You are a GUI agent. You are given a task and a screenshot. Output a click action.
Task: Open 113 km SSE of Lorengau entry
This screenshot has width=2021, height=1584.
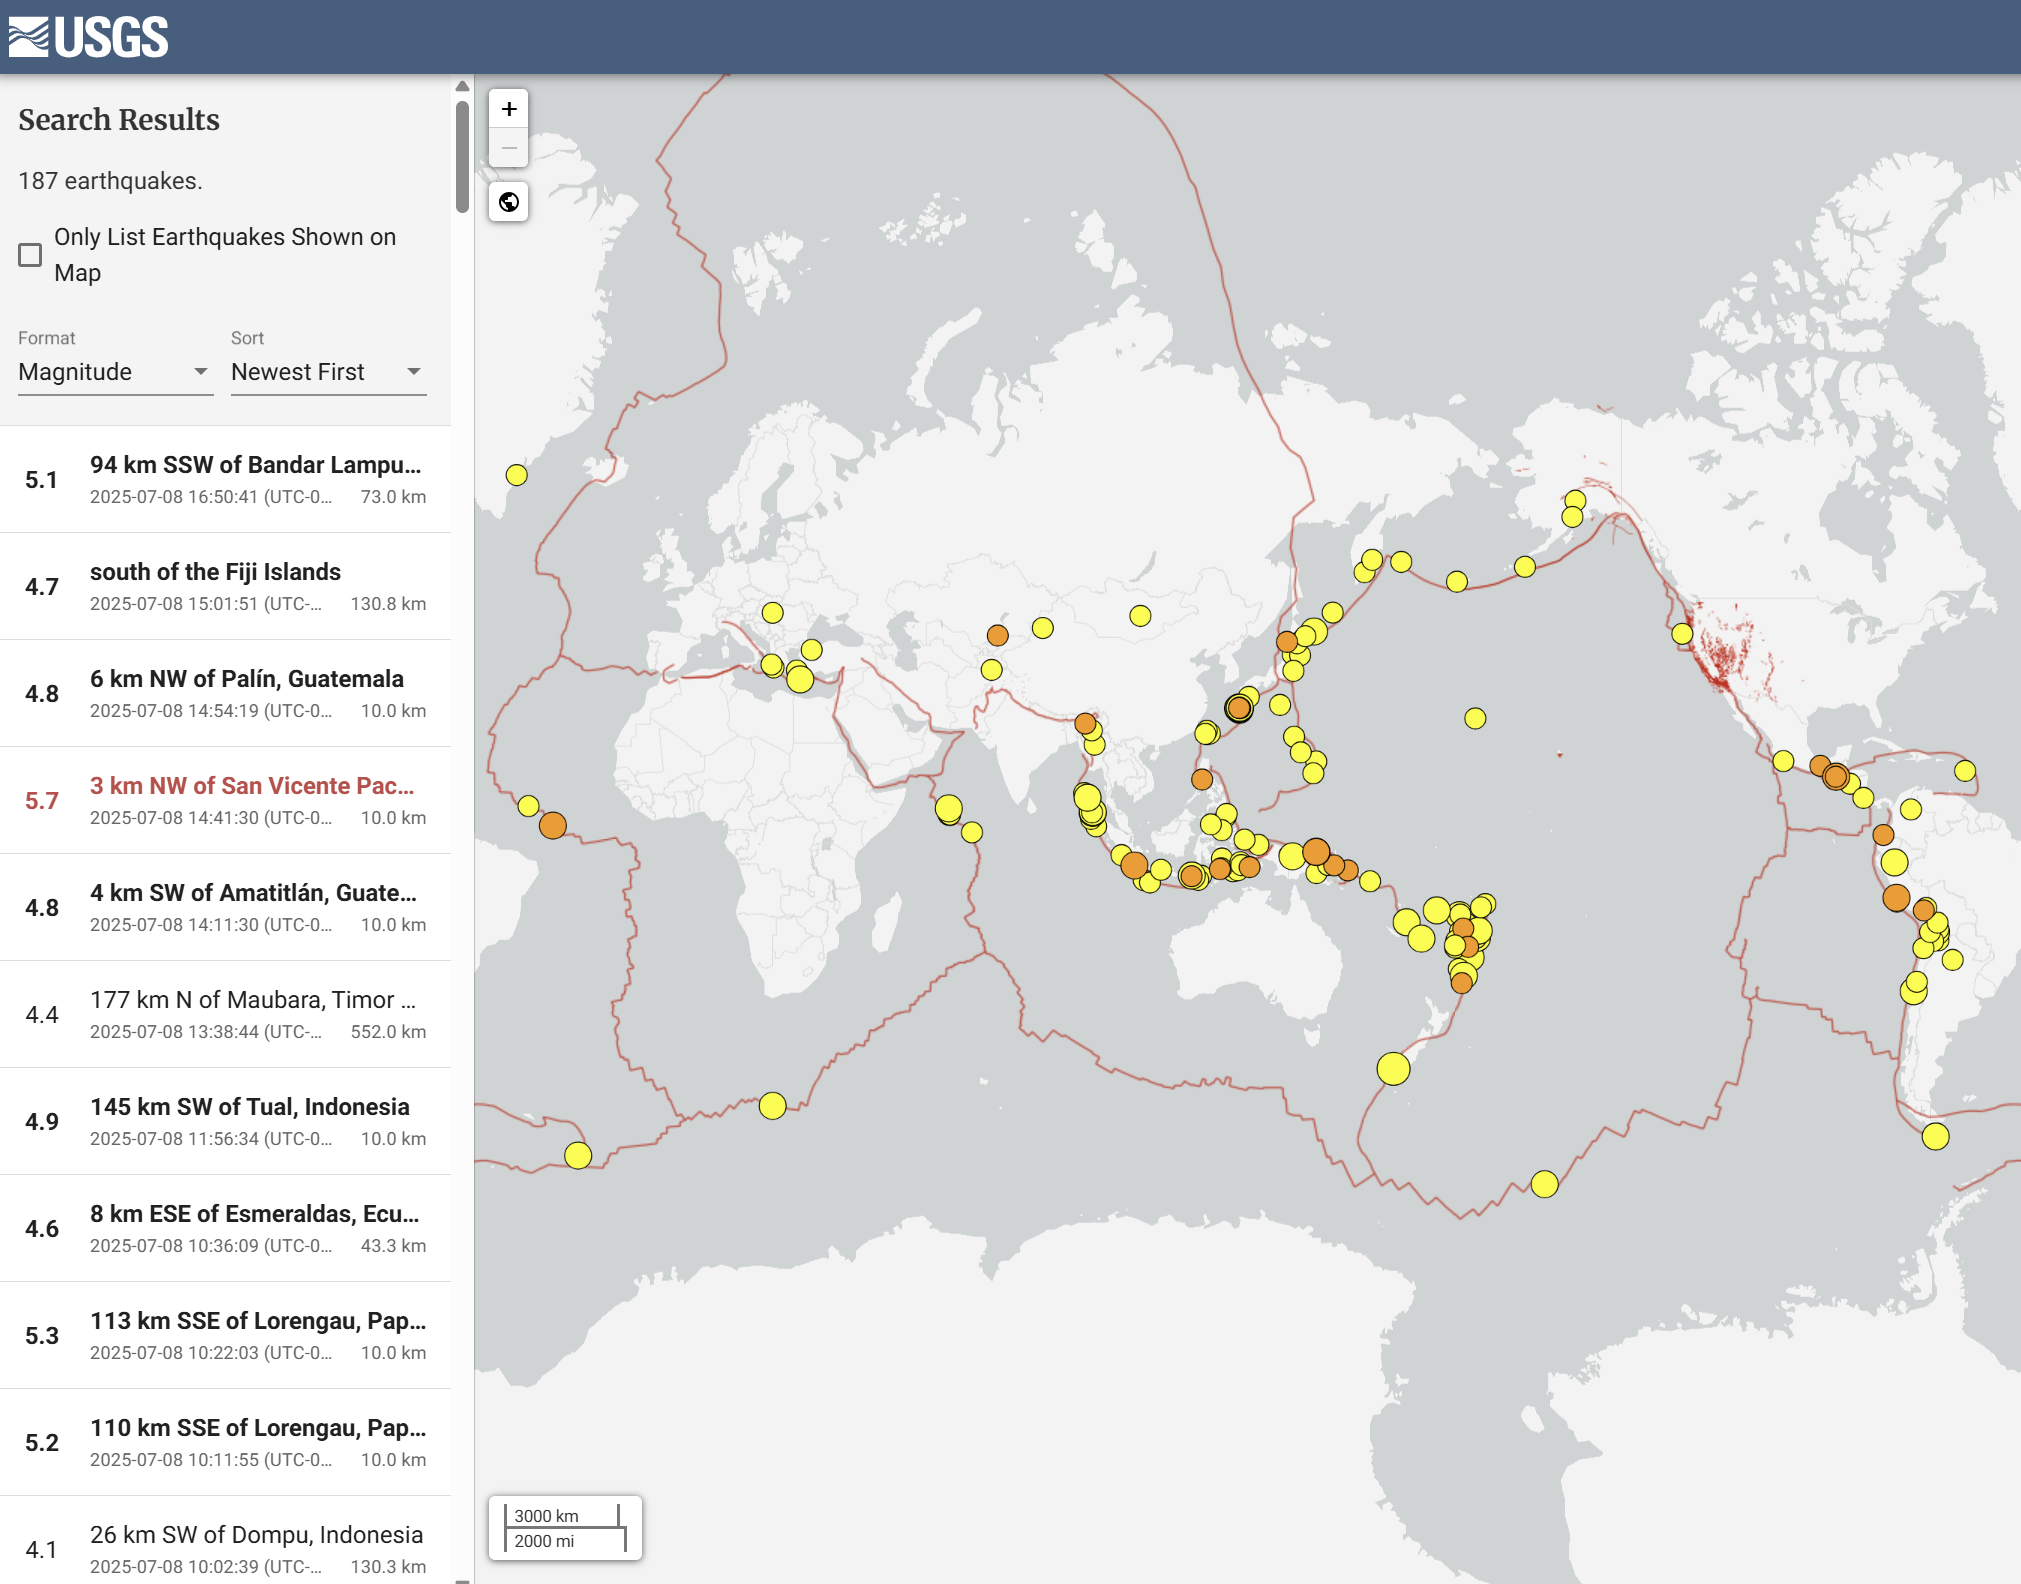tap(225, 1336)
